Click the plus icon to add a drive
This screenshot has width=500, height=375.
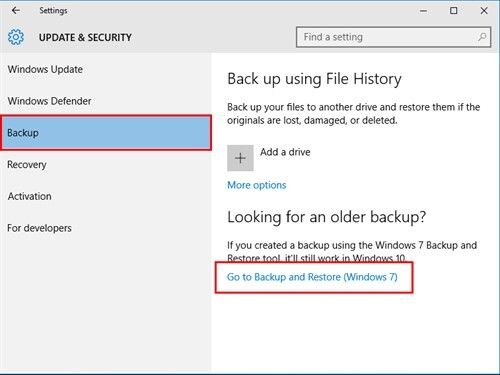click(240, 158)
